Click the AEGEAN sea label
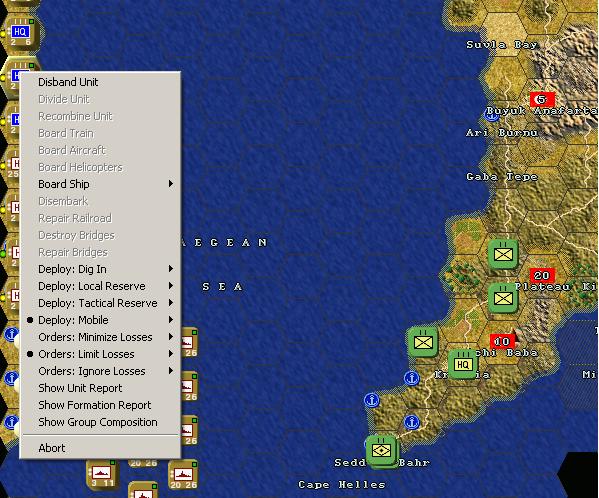The height and width of the screenshot is (498, 599). 224,243
